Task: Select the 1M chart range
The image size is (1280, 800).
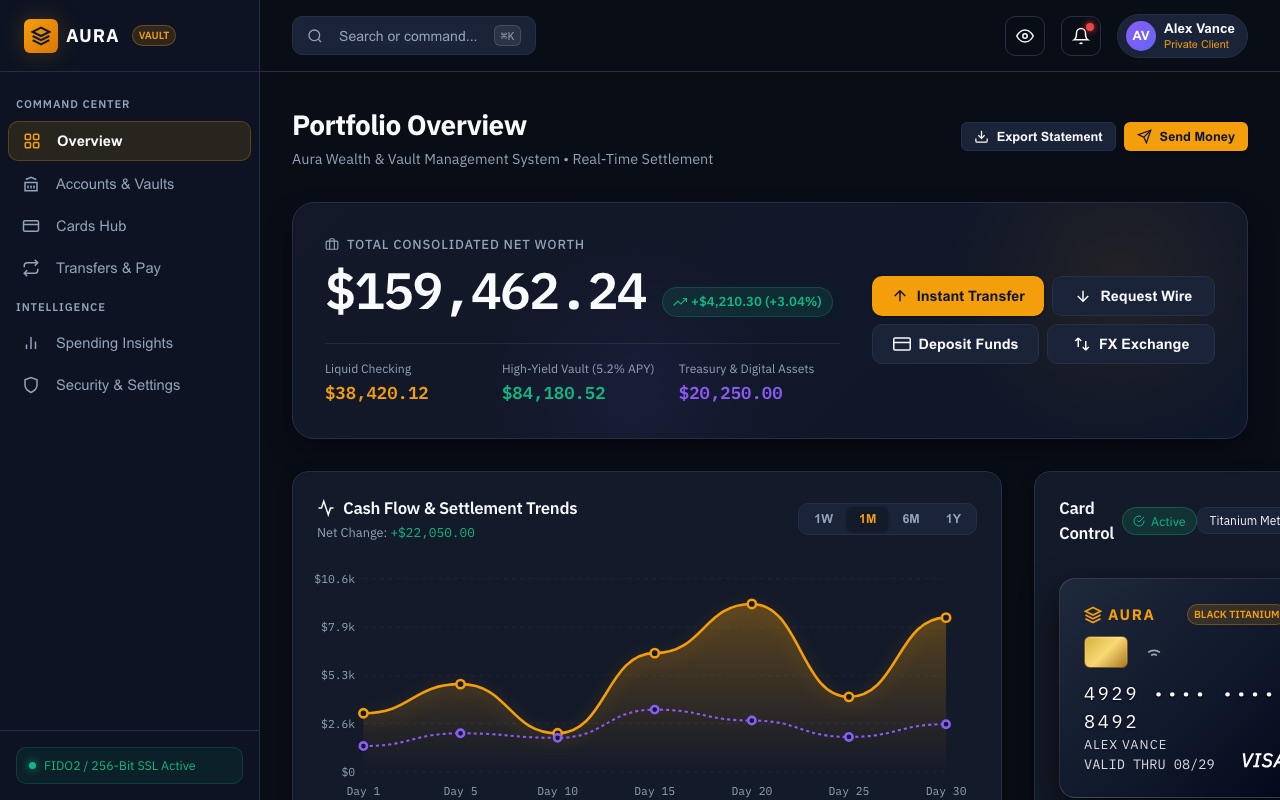Action: pos(867,519)
